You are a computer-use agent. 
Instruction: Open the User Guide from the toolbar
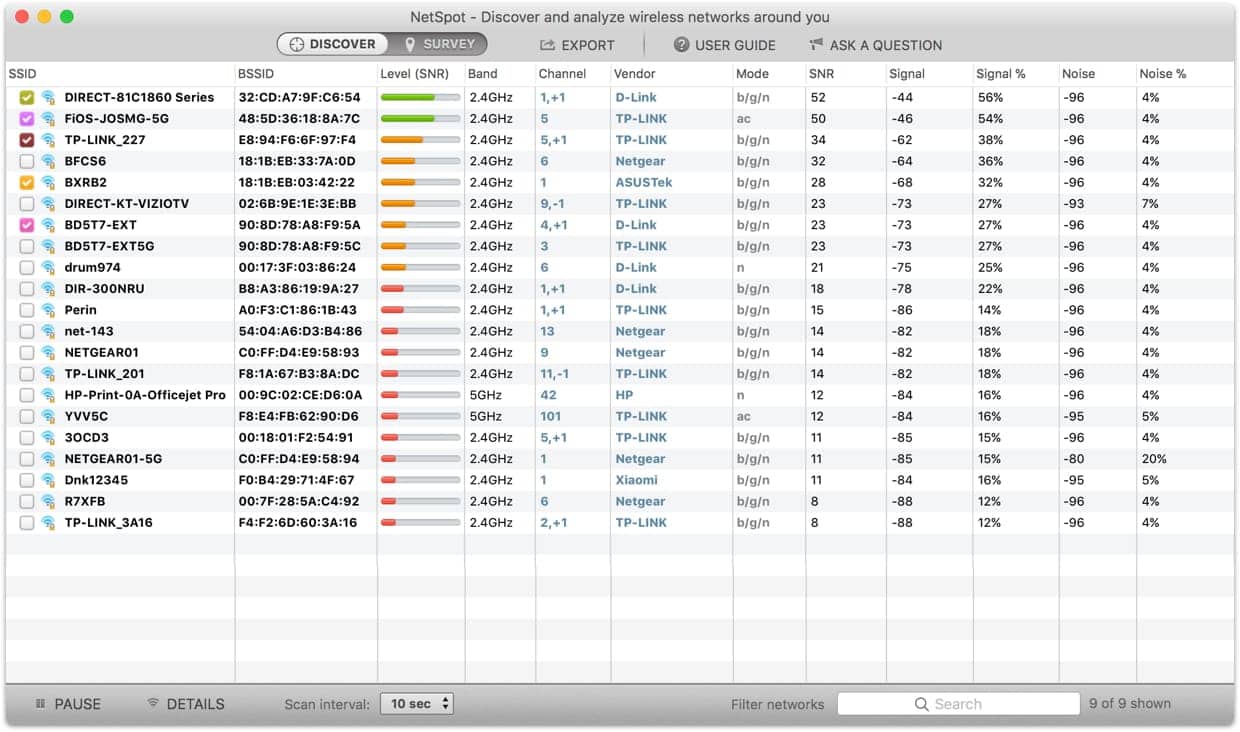(x=682, y=44)
